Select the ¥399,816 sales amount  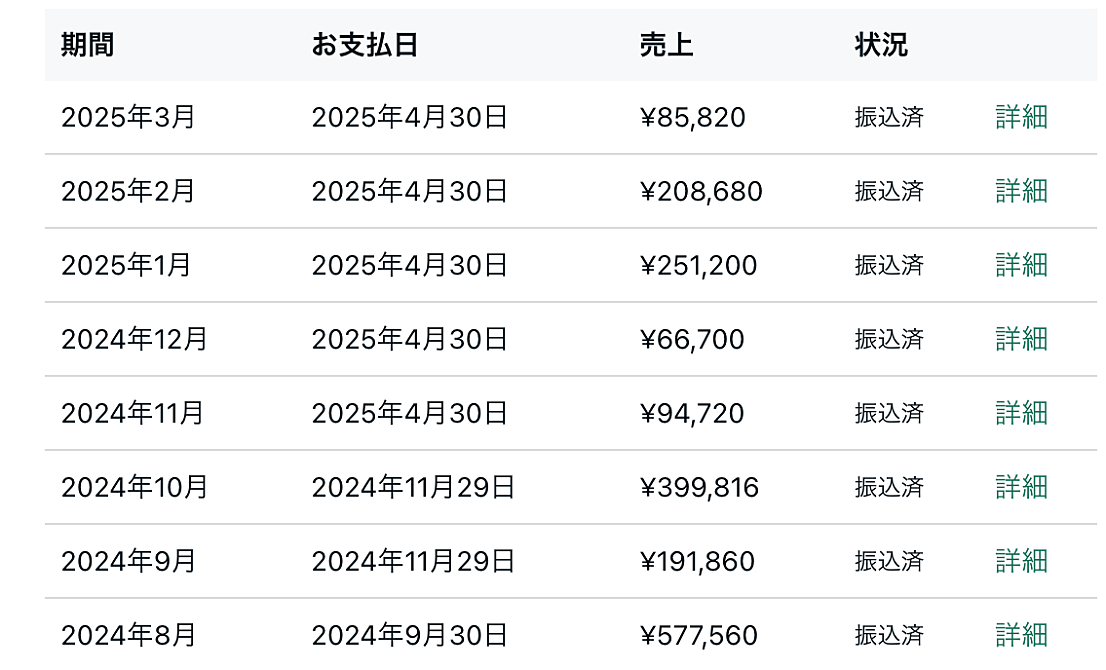click(x=699, y=488)
